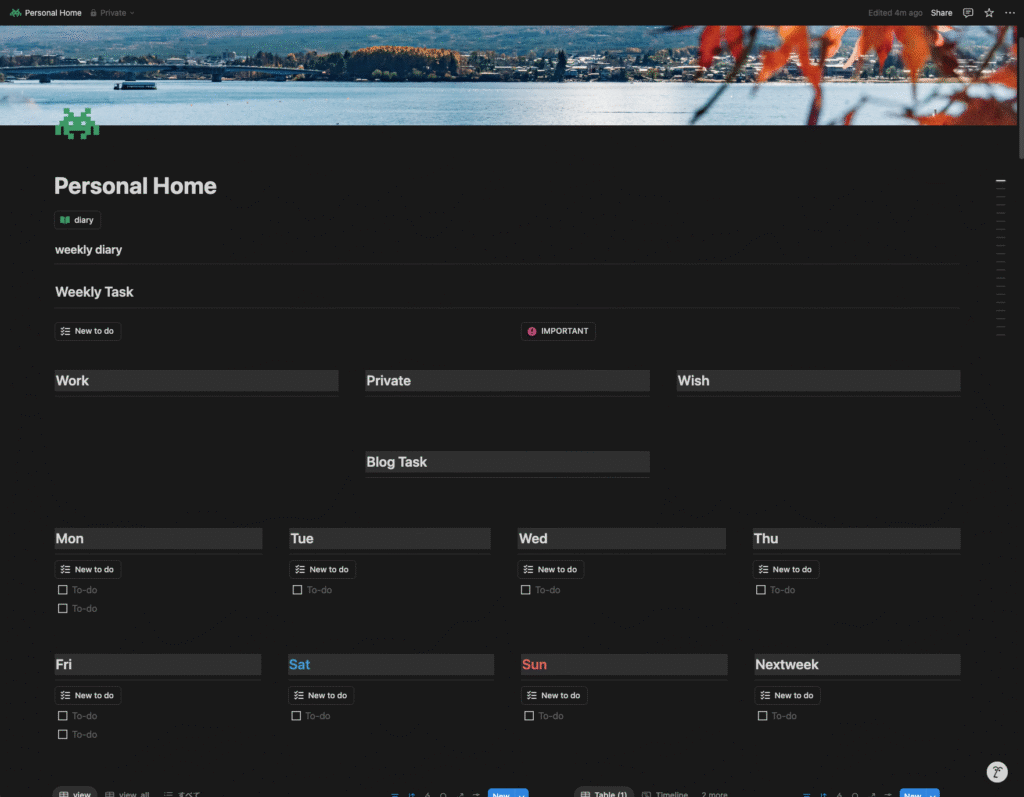
Task: Check the to-do box under Tue
Action: coord(297,590)
